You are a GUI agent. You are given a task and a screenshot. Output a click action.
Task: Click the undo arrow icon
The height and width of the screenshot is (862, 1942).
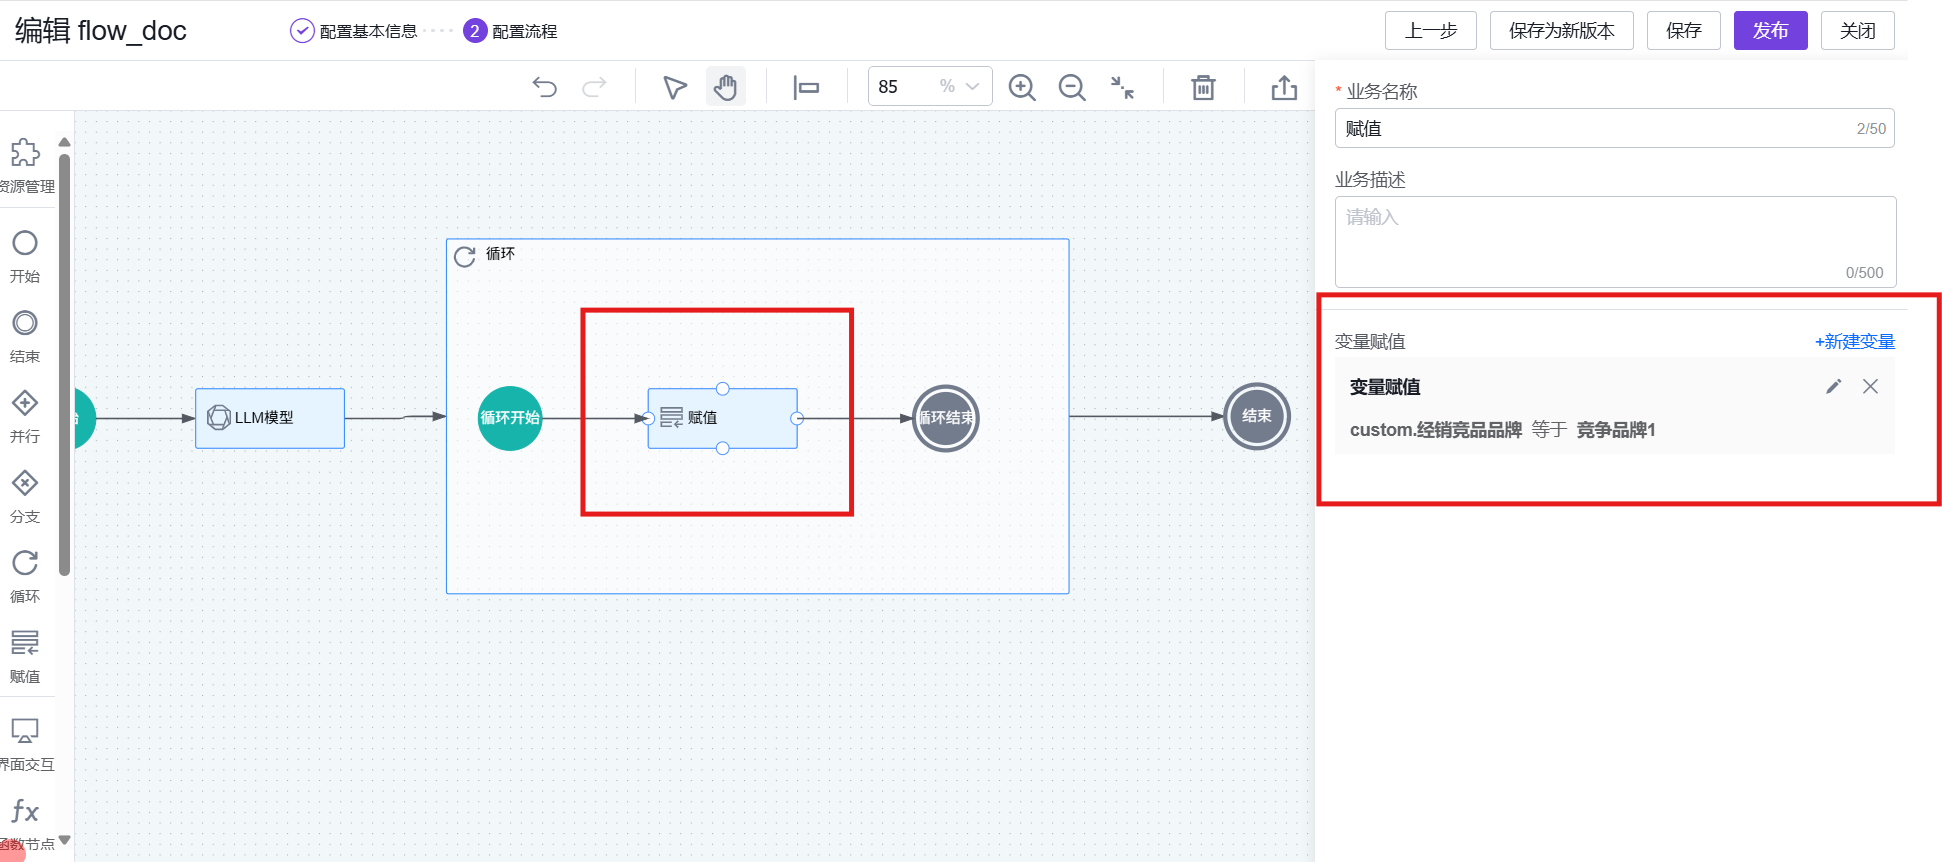(x=544, y=87)
